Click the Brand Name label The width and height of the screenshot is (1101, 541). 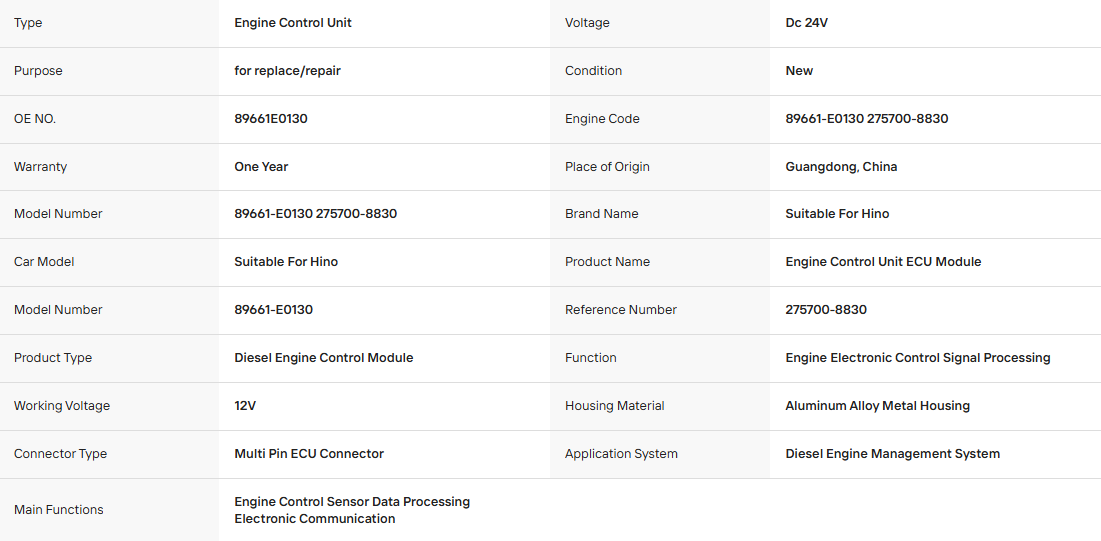click(602, 214)
